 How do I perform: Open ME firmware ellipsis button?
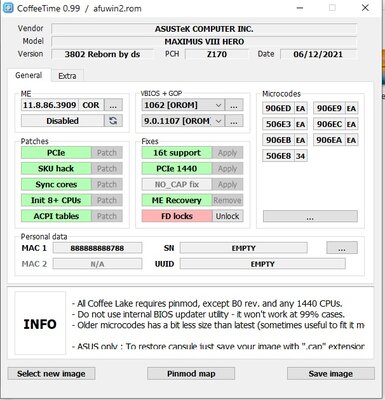click(113, 105)
